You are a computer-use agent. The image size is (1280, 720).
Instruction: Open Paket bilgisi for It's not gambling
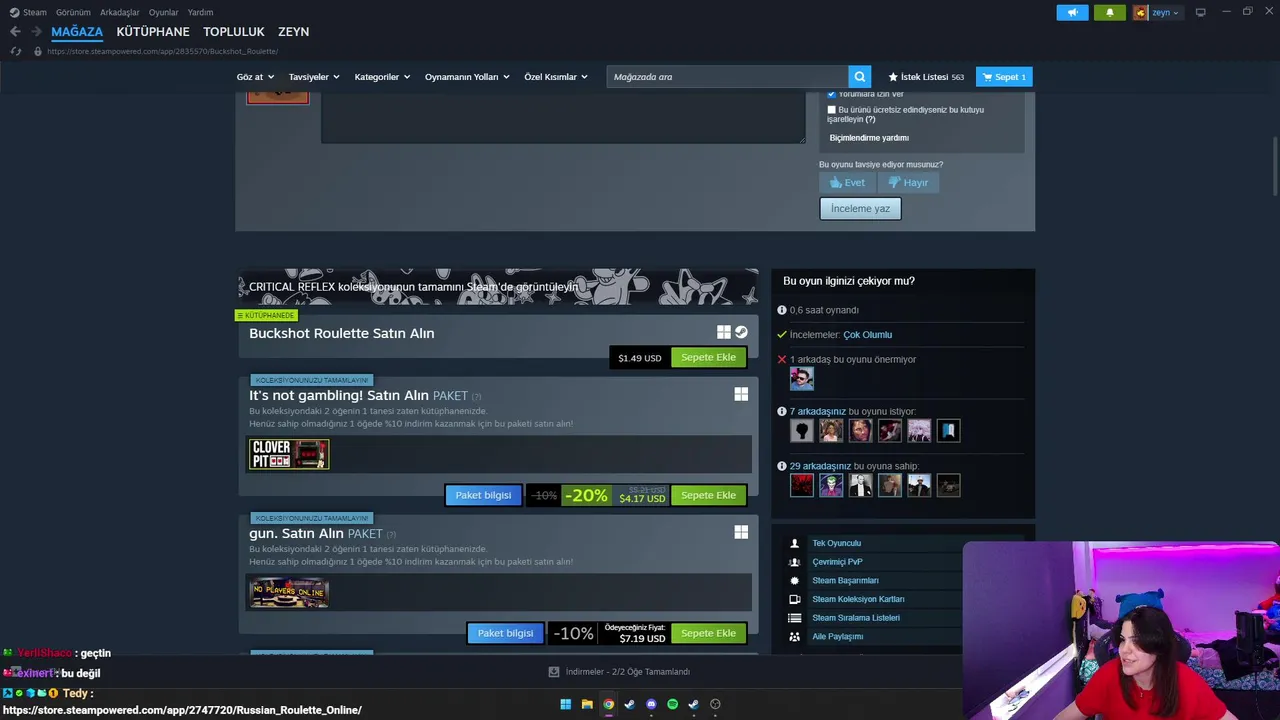483,495
